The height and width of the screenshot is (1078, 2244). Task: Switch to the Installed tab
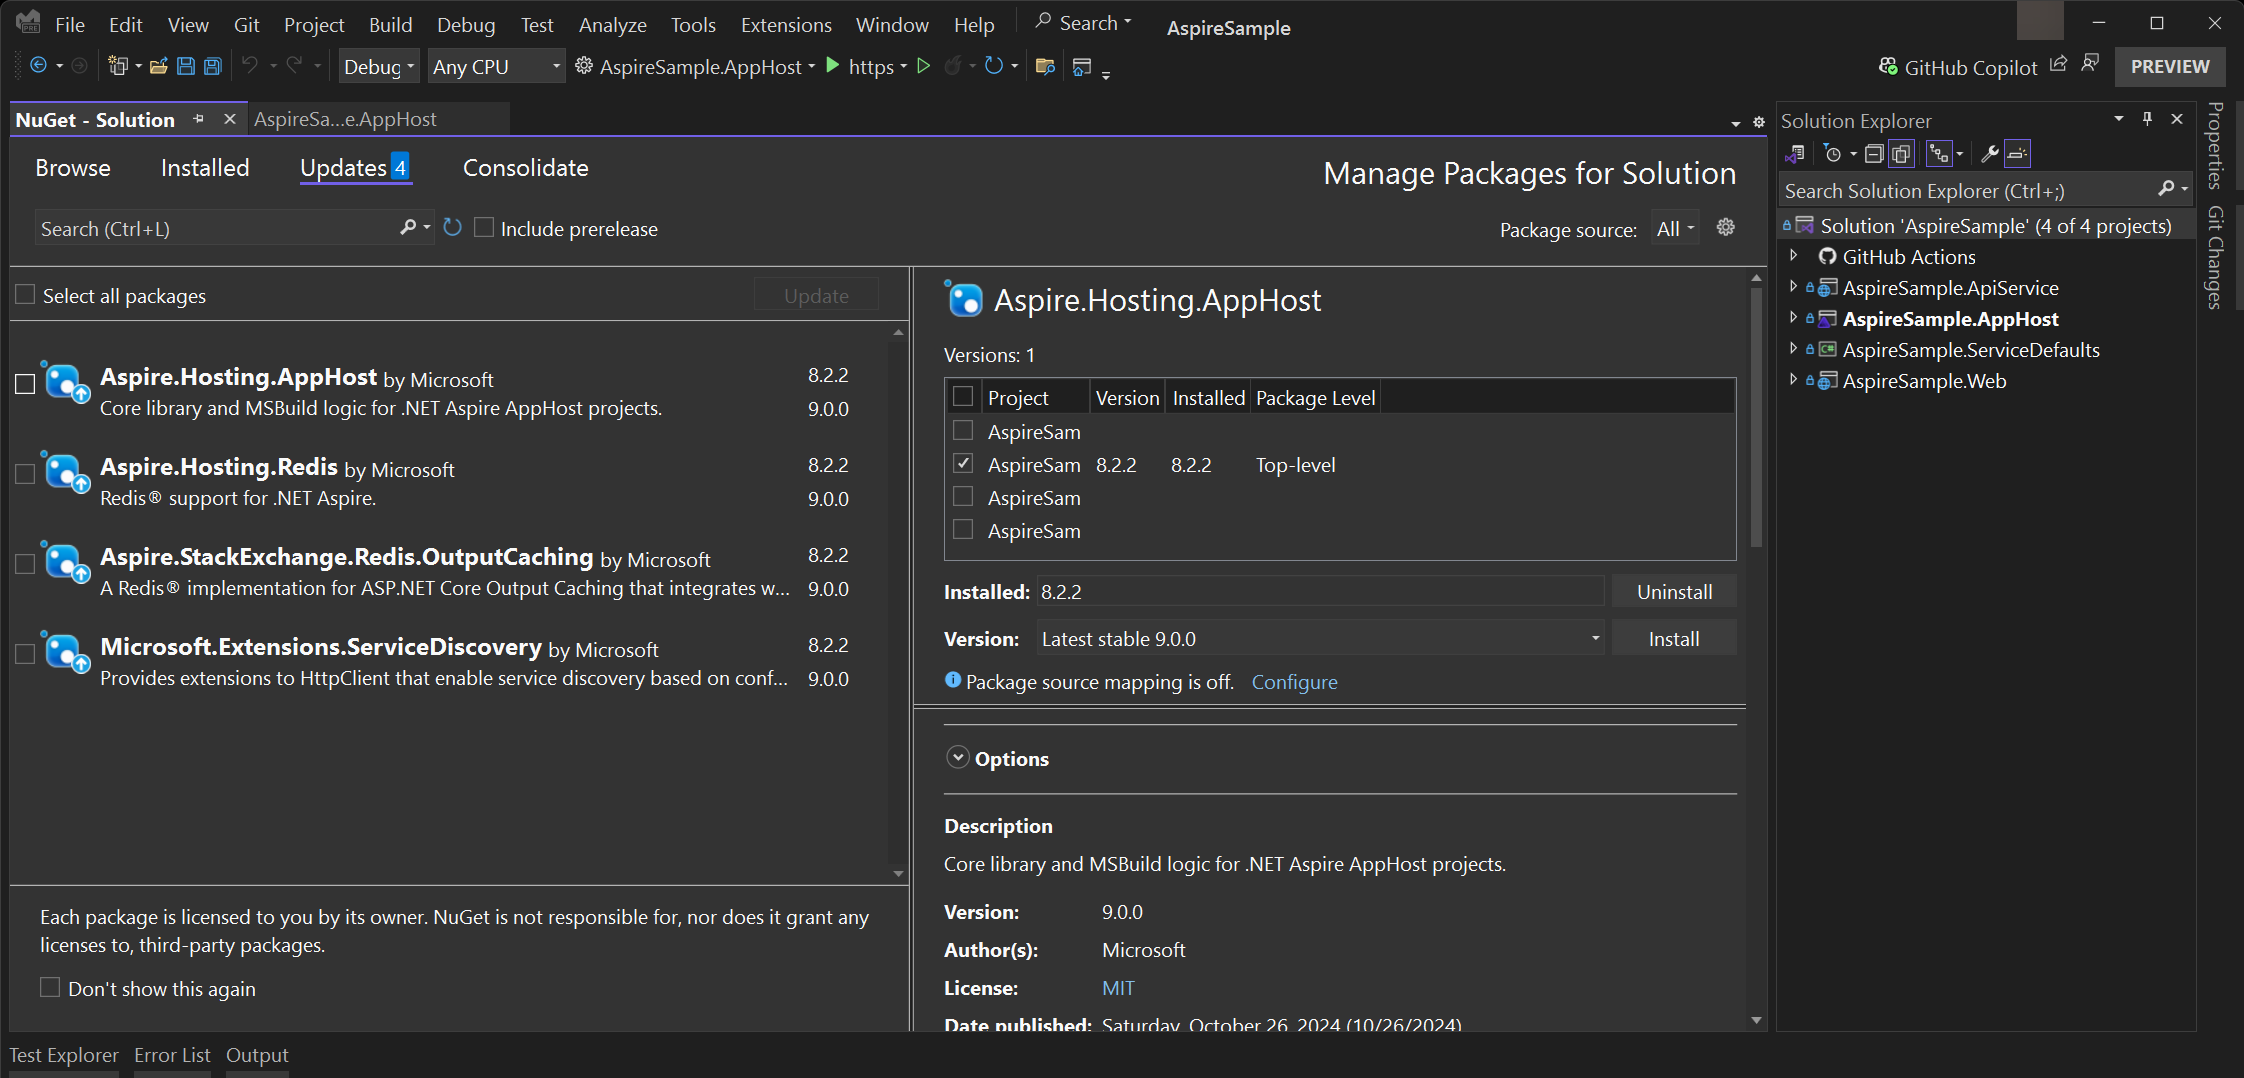(205, 168)
